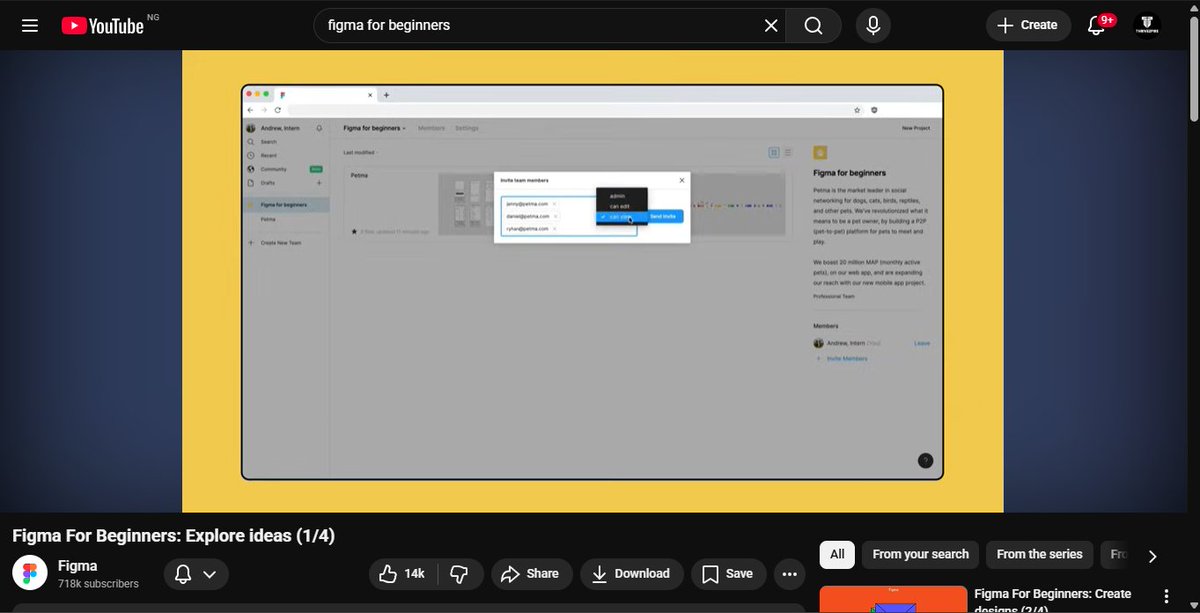Open the more actions ellipsis menu
The width and height of the screenshot is (1200, 613).
coord(790,574)
